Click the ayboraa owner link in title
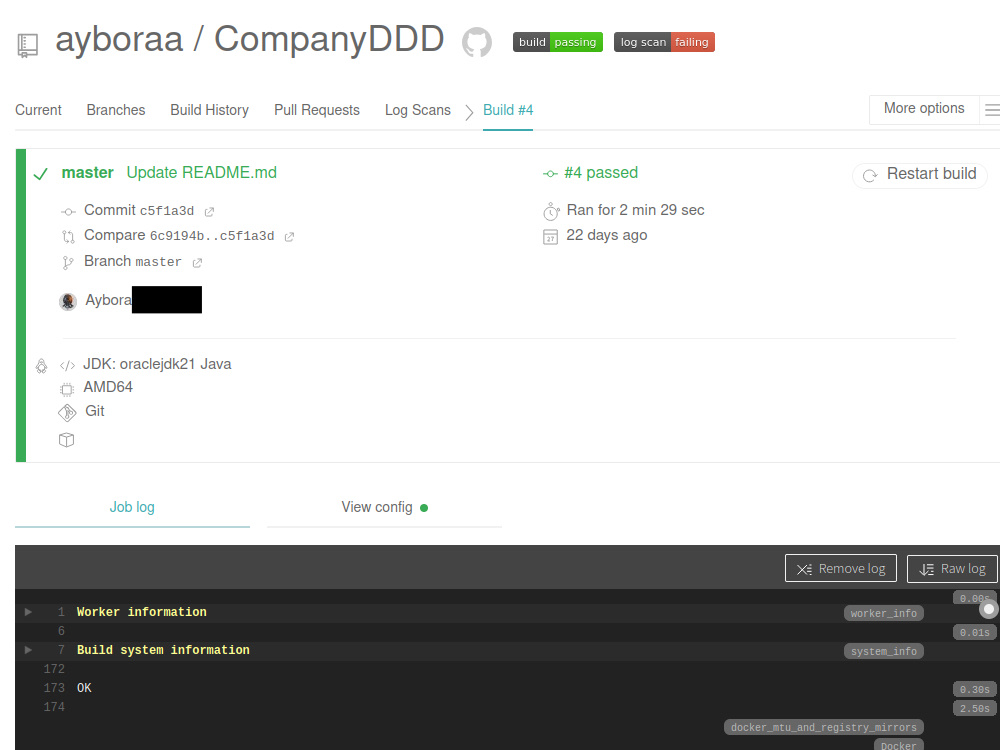 tap(119, 39)
